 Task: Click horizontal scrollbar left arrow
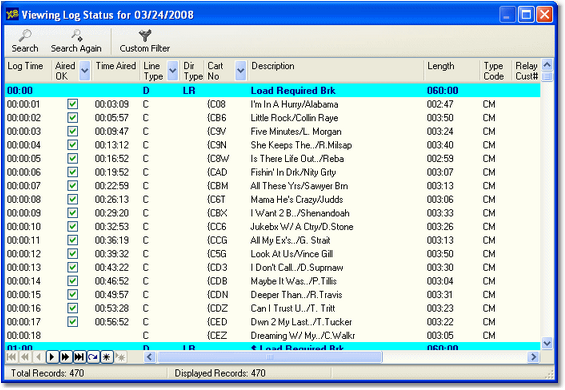point(150,357)
